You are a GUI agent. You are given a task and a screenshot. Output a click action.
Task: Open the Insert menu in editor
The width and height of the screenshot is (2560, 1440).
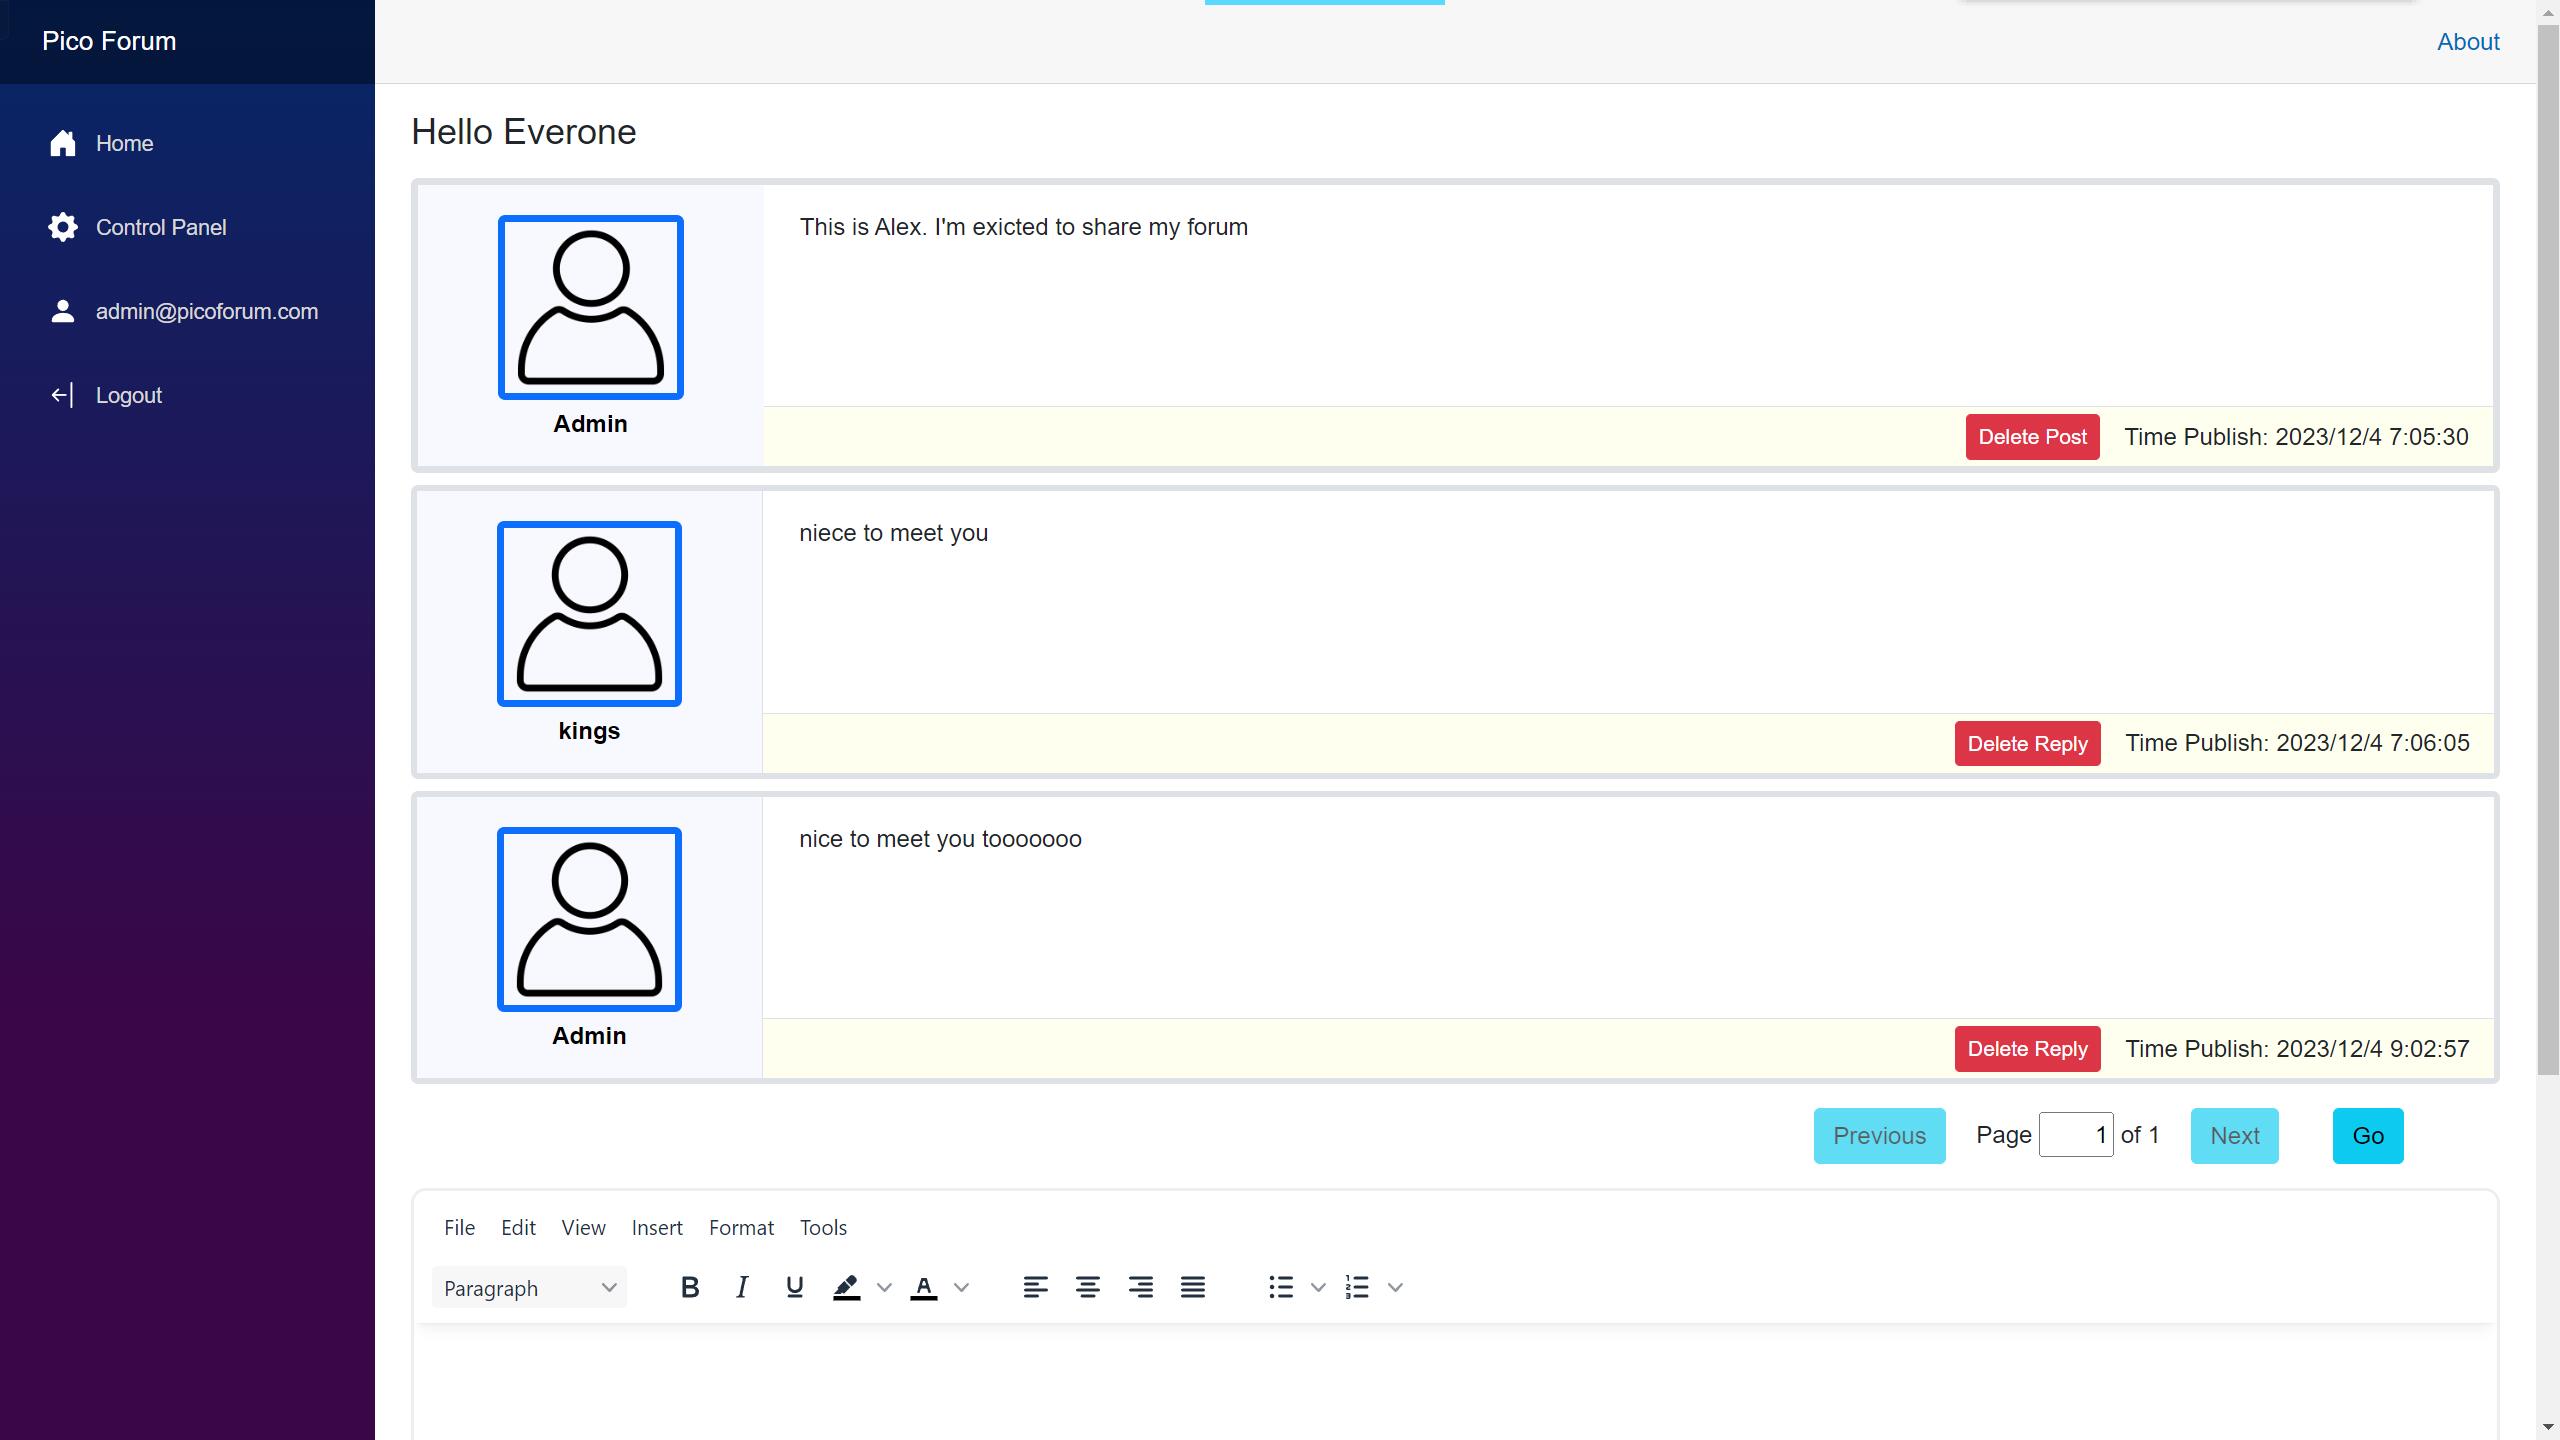point(657,1227)
